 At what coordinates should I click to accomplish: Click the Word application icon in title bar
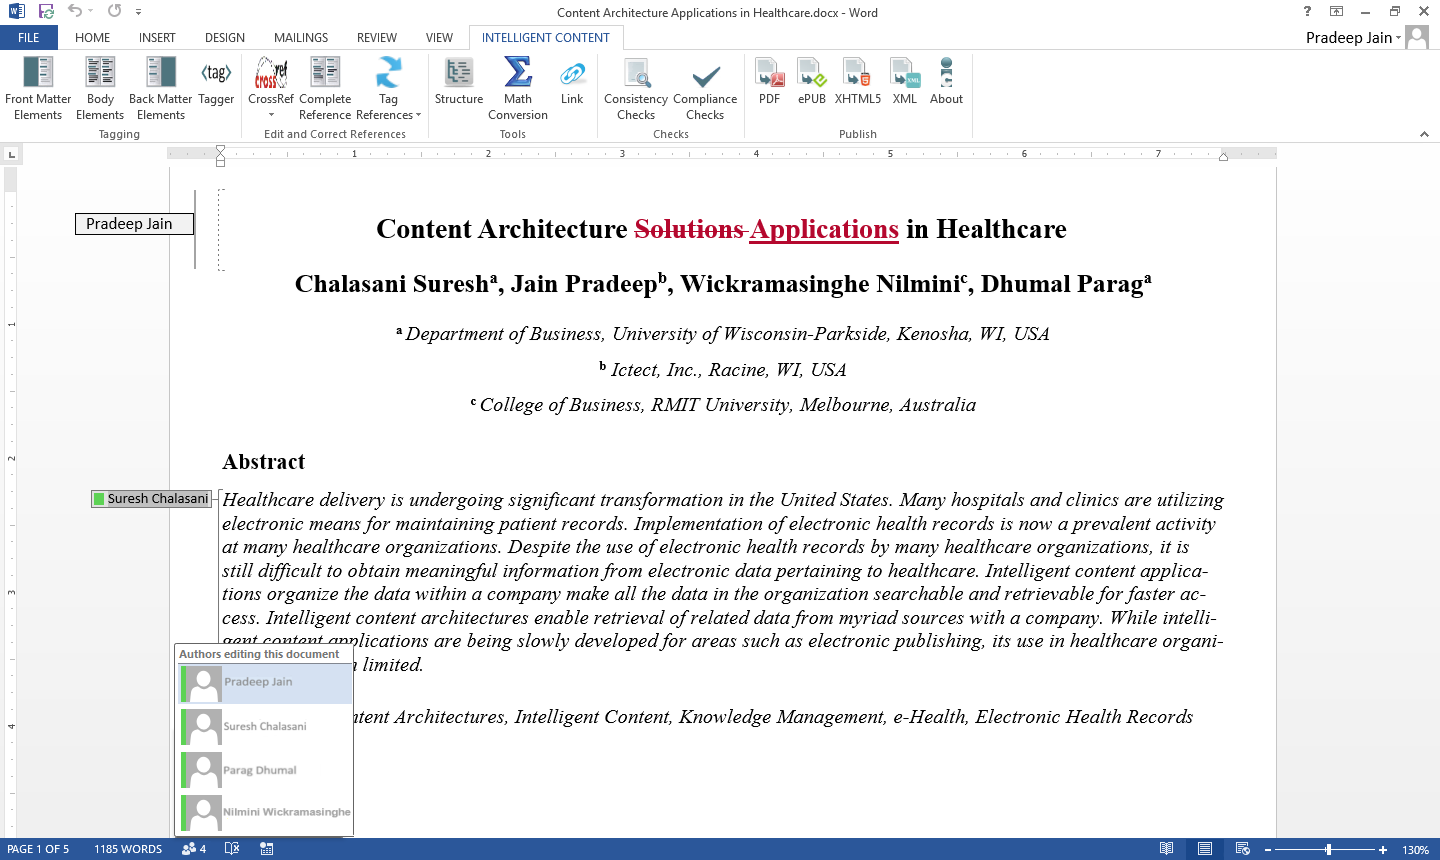[17, 11]
